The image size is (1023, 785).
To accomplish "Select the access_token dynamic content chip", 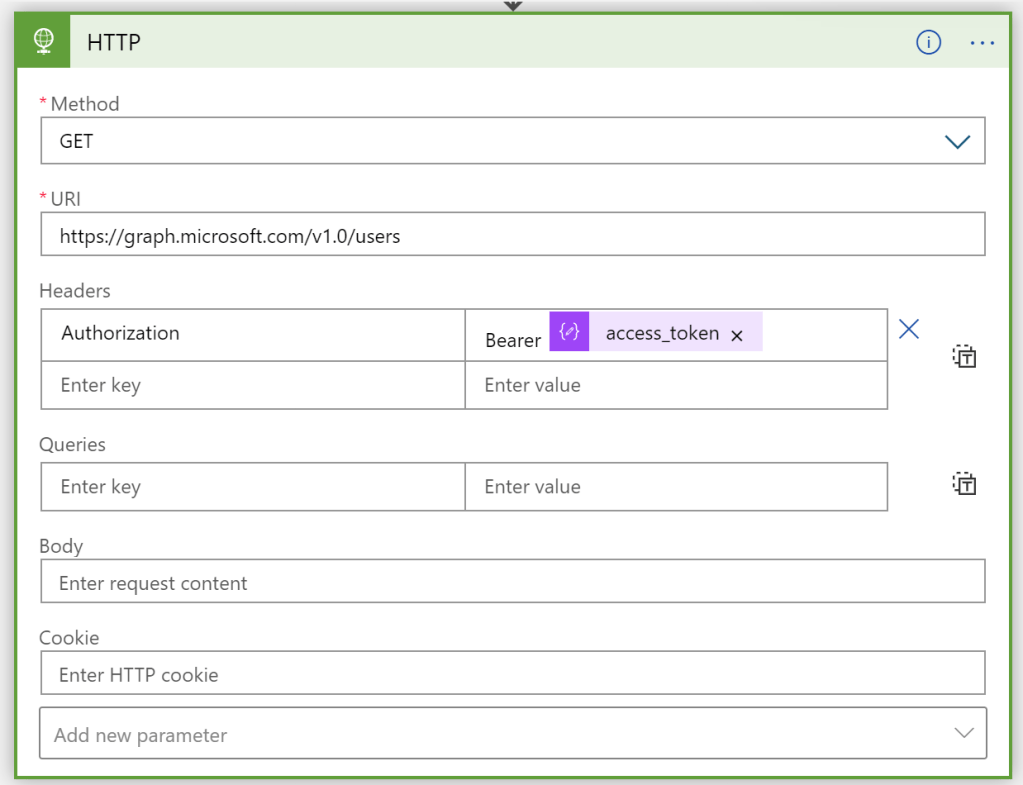I will (x=662, y=334).
